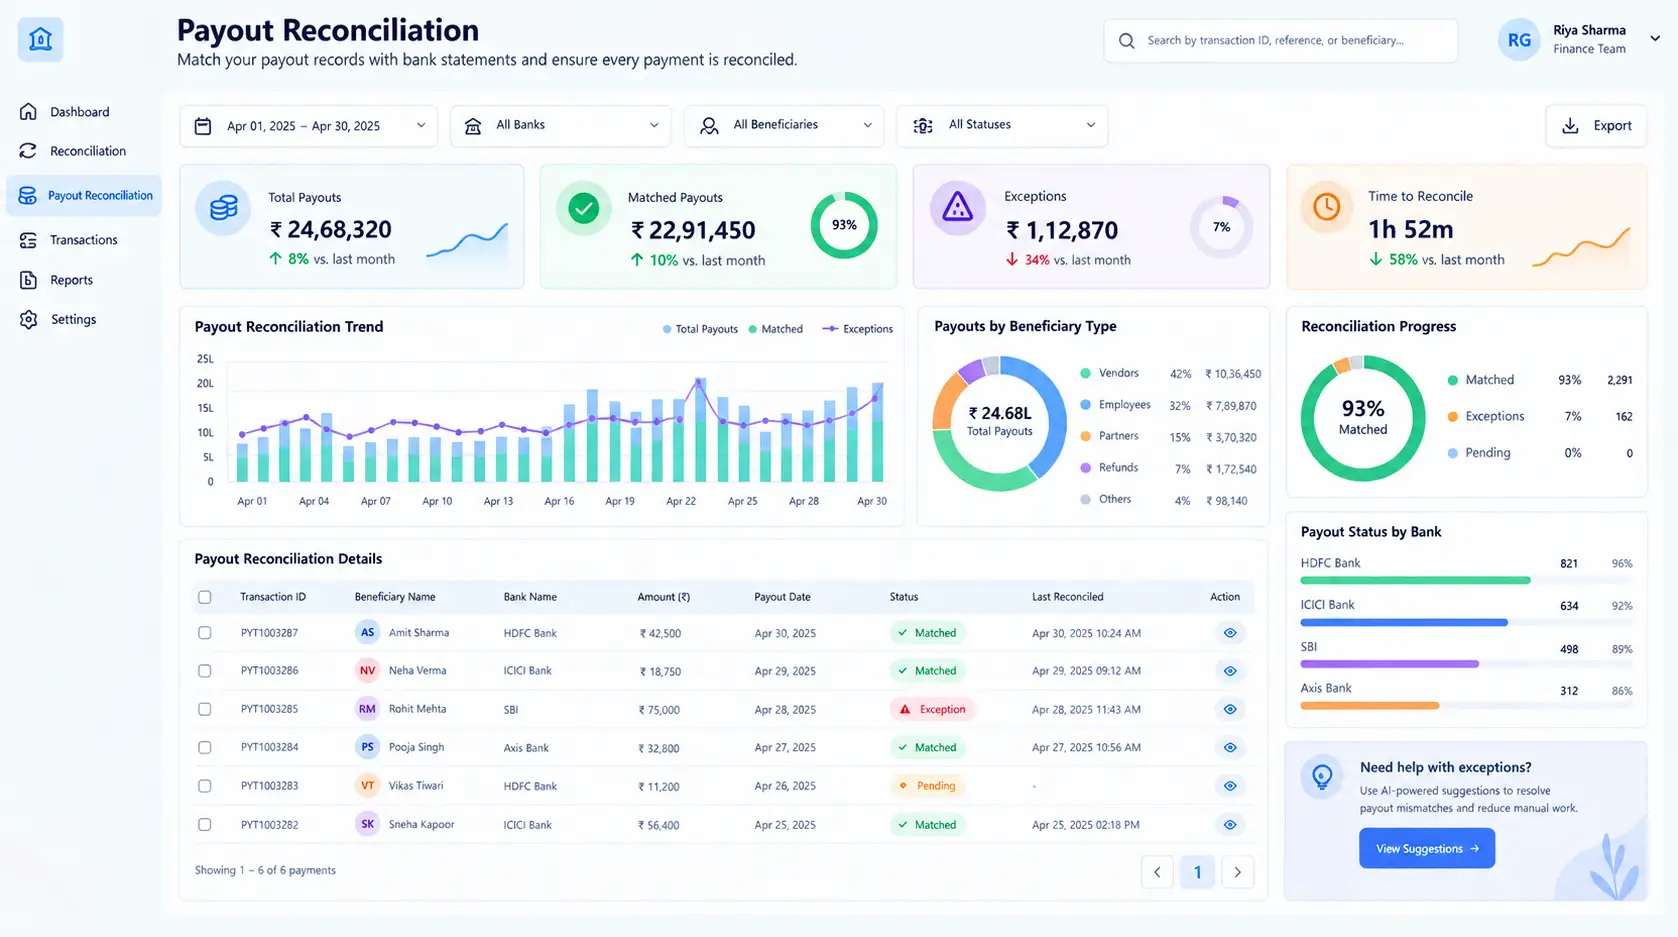Open the All Beneficiaries filter
This screenshot has height=937, width=1678.
pyautogui.click(x=784, y=126)
